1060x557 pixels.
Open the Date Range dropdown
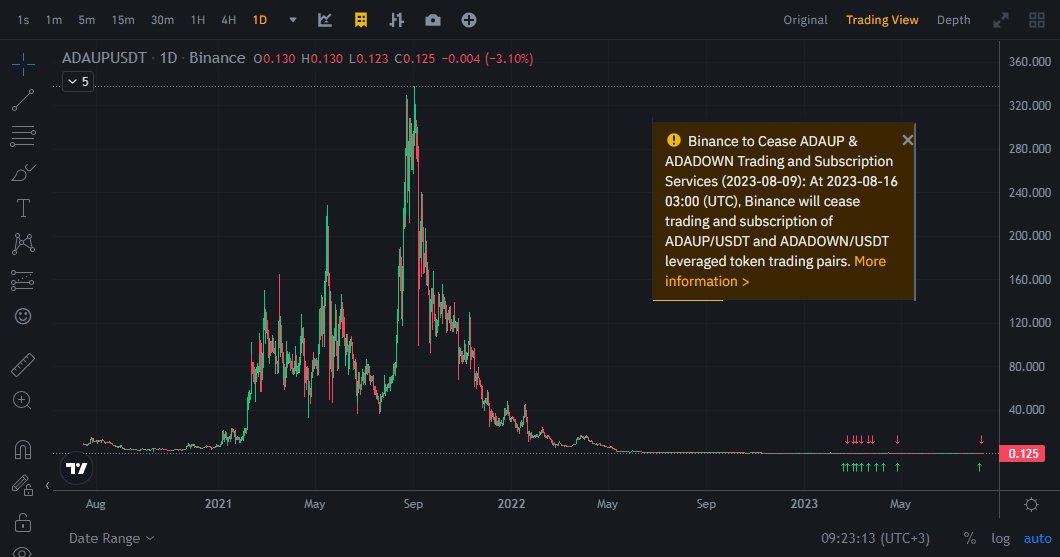click(112, 538)
